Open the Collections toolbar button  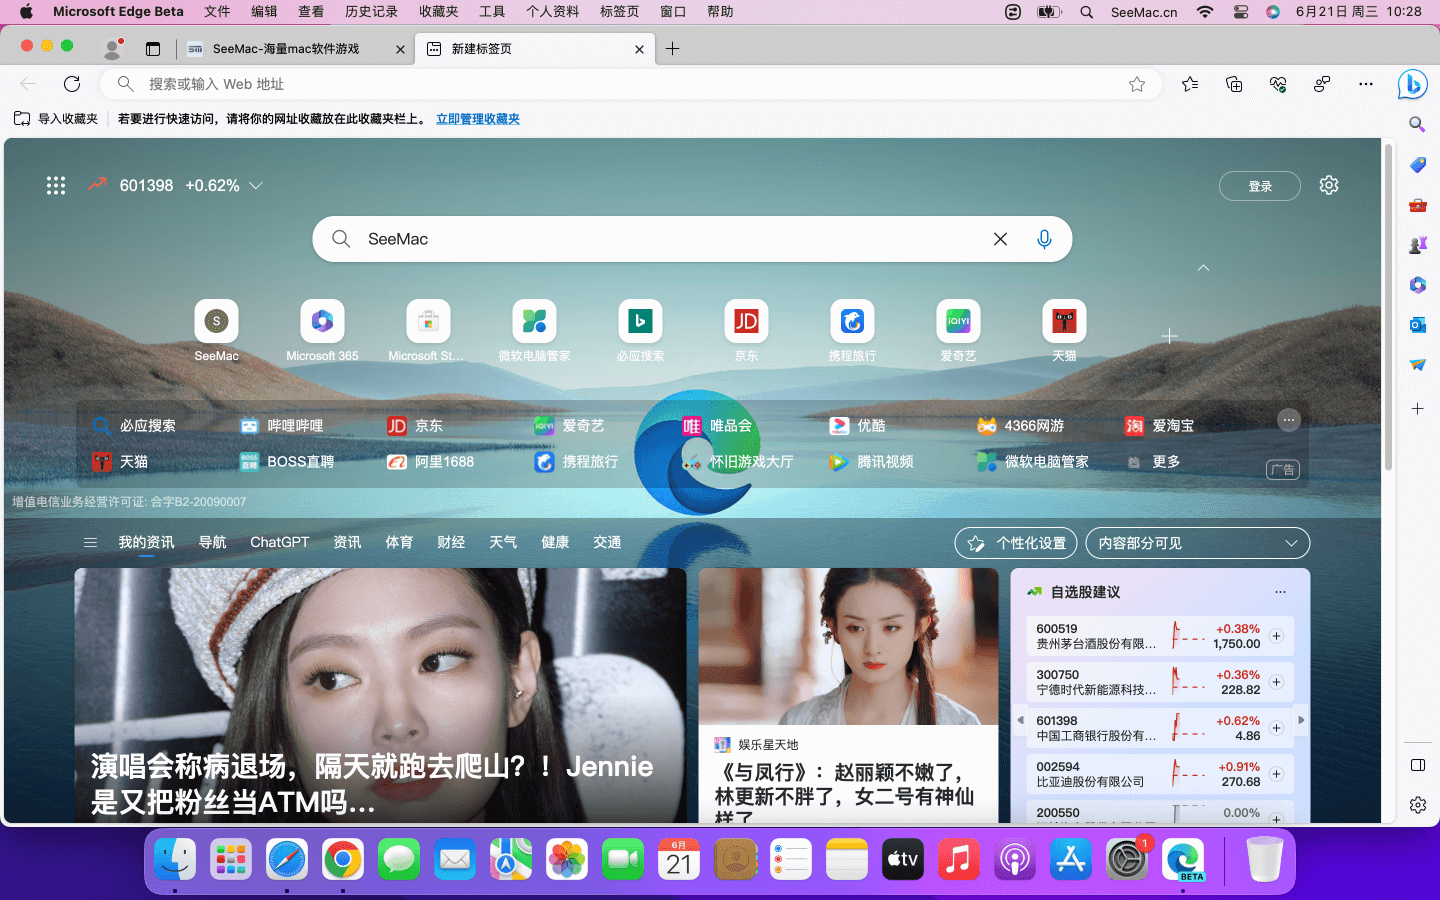coord(1234,84)
